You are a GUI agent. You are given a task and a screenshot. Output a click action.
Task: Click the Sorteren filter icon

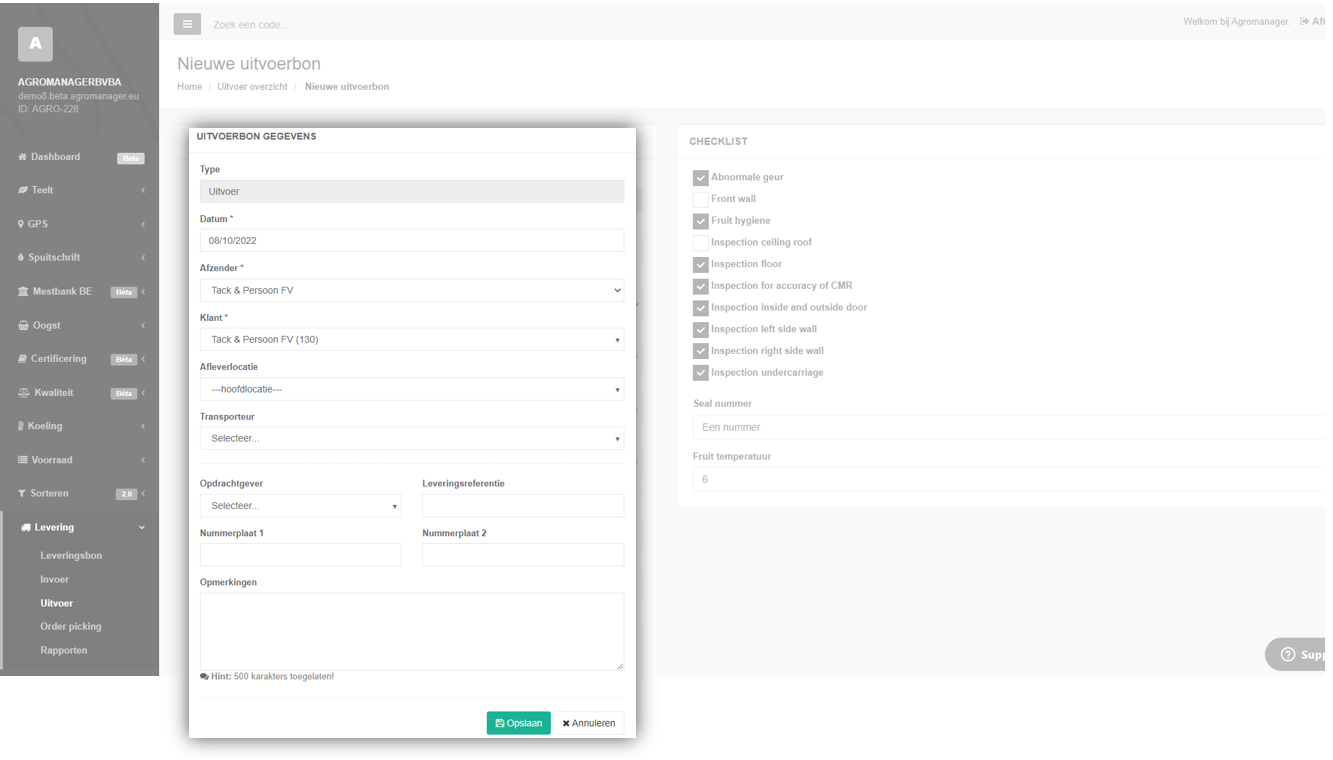pos(22,493)
